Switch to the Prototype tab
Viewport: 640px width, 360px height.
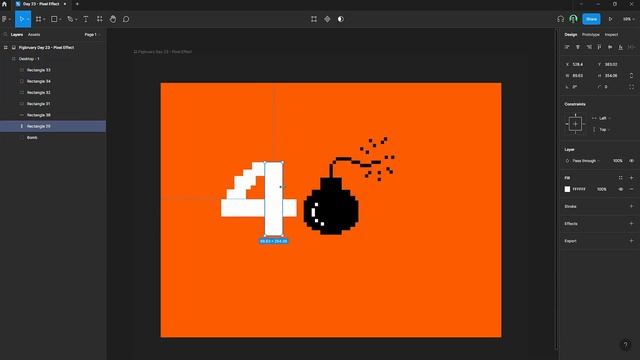tap(591, 35)
